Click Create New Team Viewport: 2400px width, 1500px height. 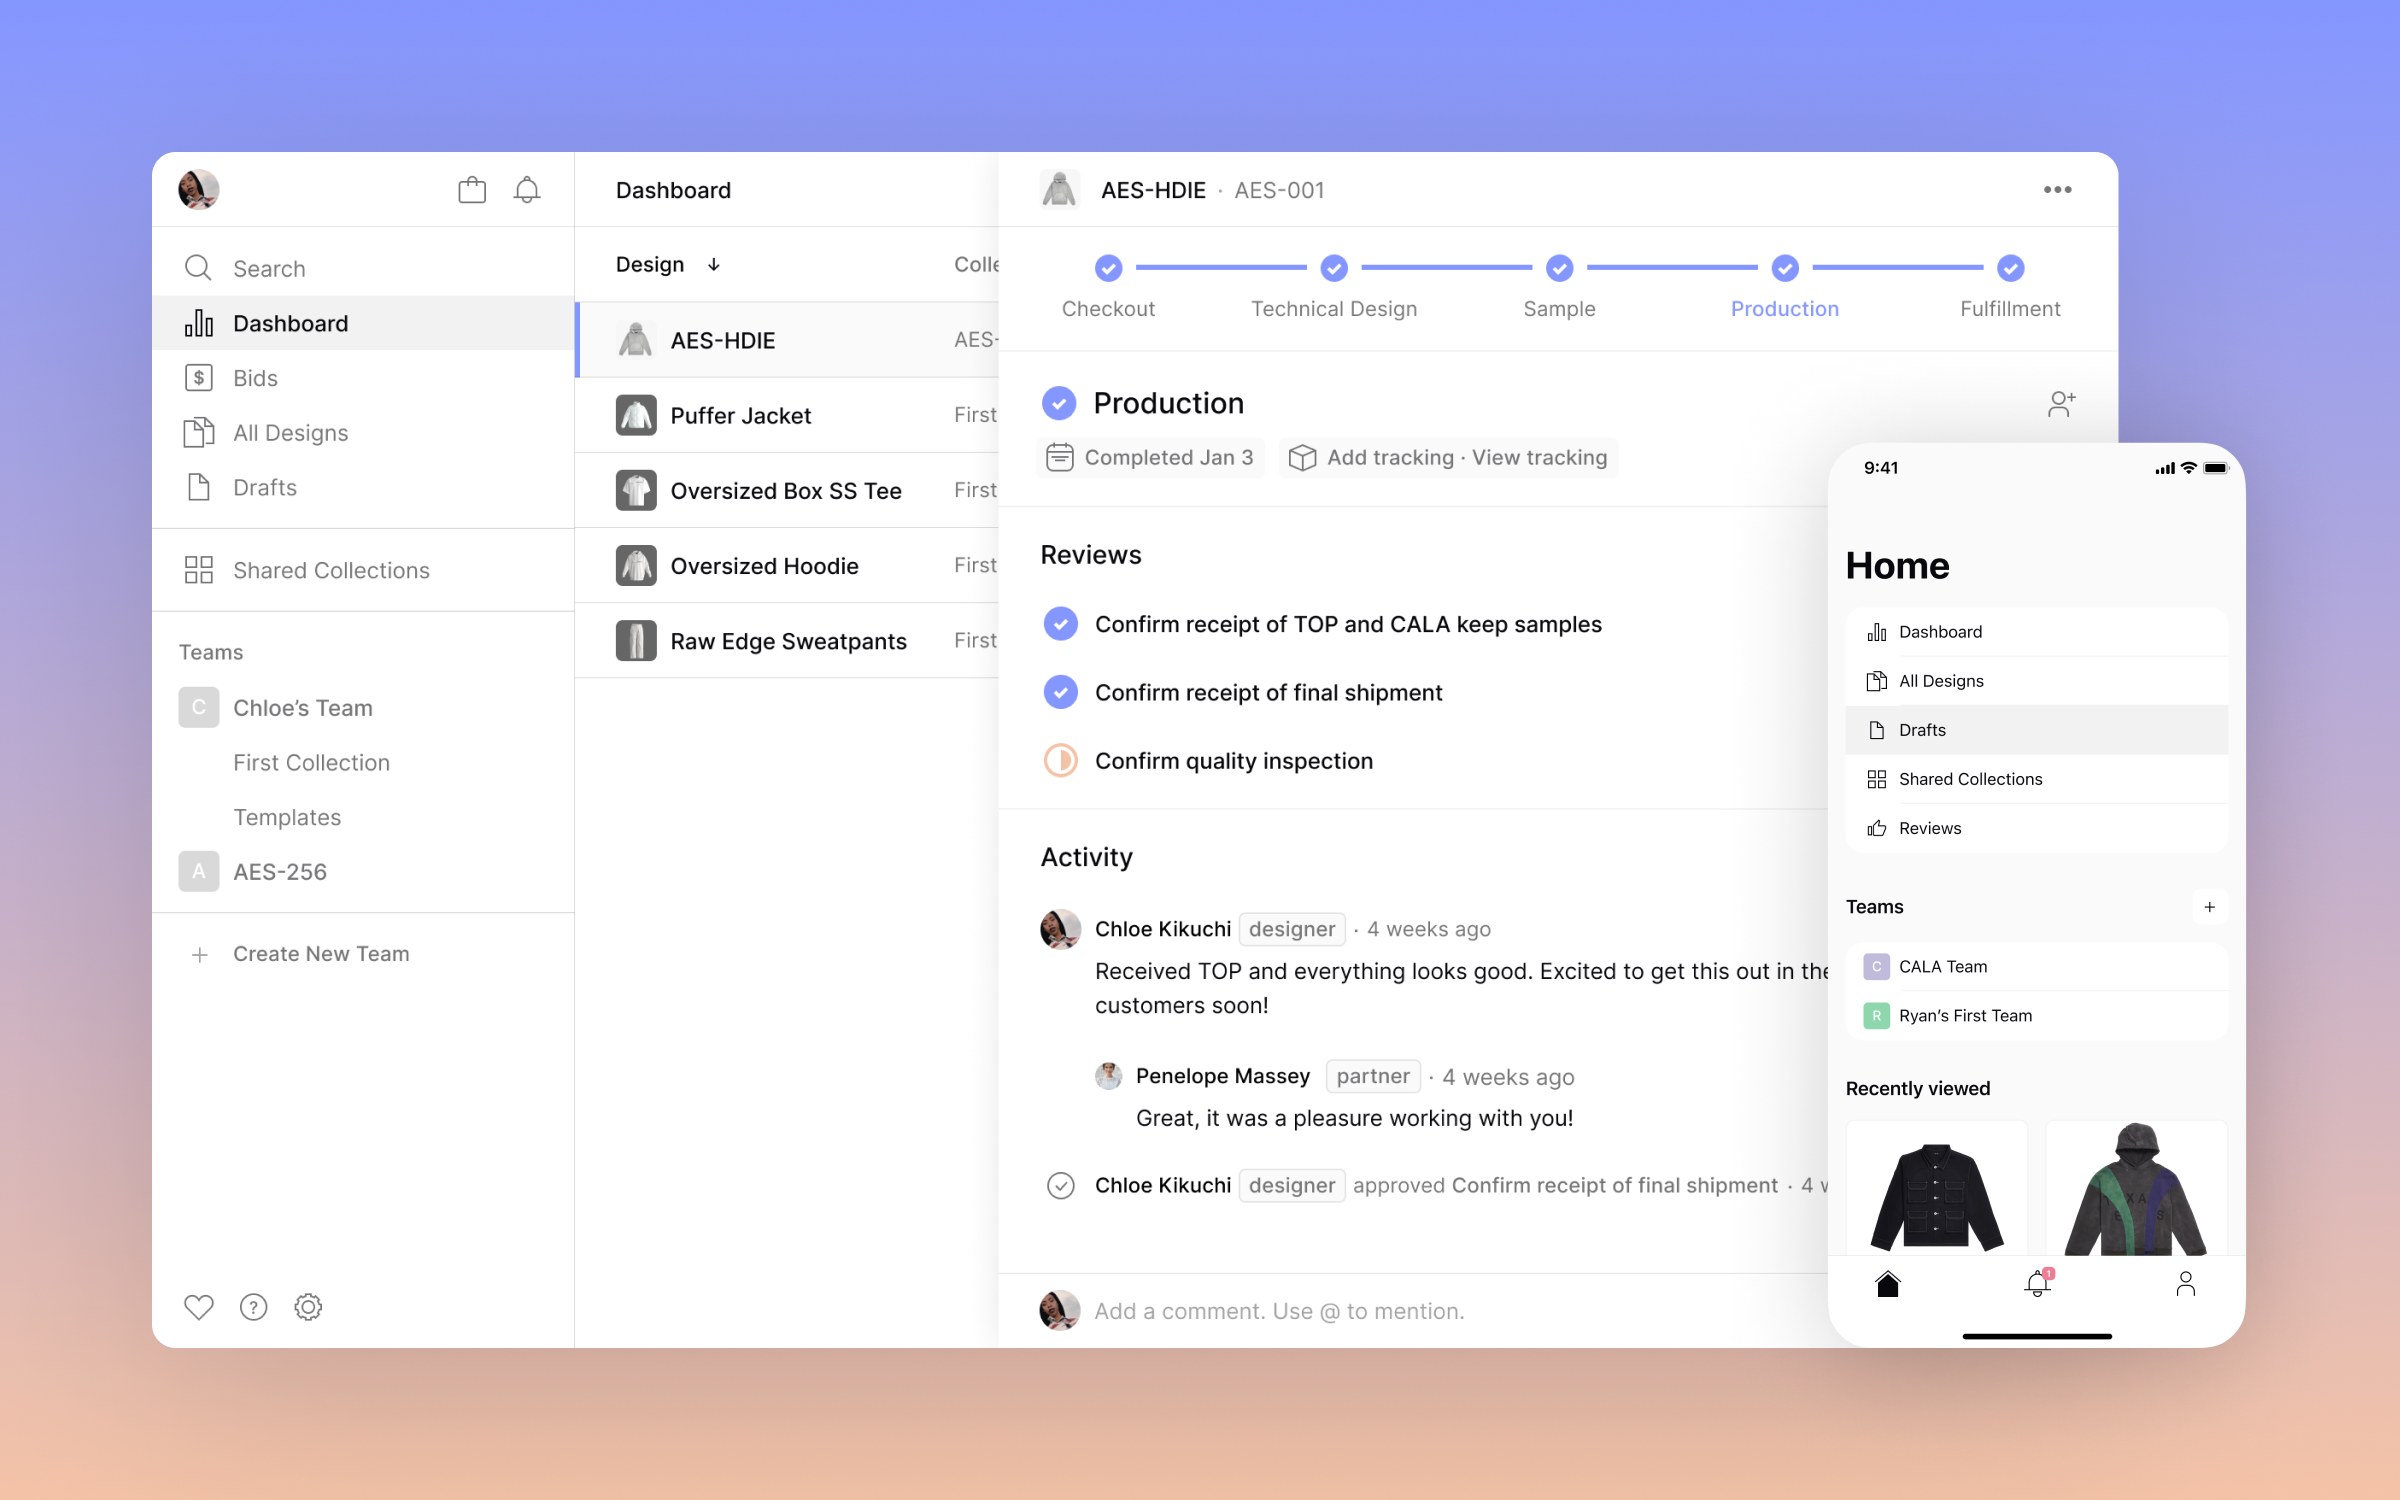pos(320,954)
